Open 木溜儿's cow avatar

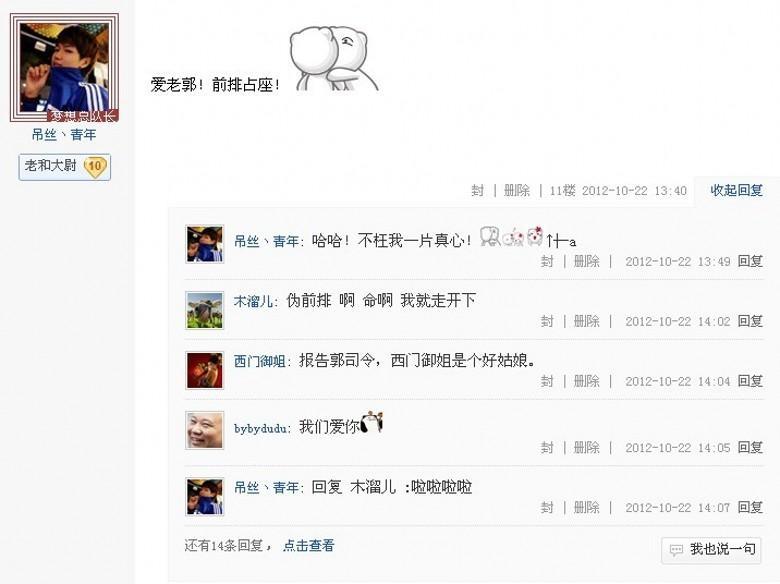click(x=204, y=311)
